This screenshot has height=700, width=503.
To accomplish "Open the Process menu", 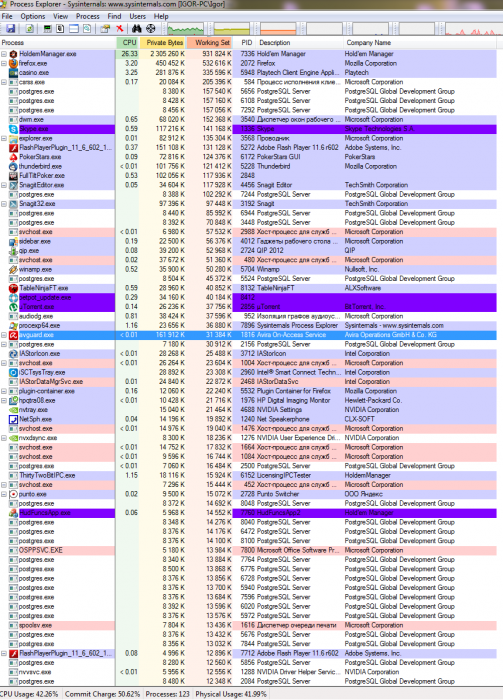I will tap(87, 17).
